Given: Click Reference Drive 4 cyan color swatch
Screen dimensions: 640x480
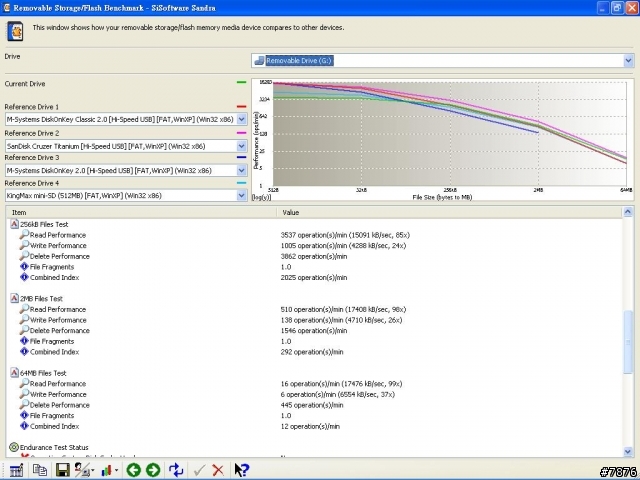Looking at the screenshot, I should tap(242, 183).
